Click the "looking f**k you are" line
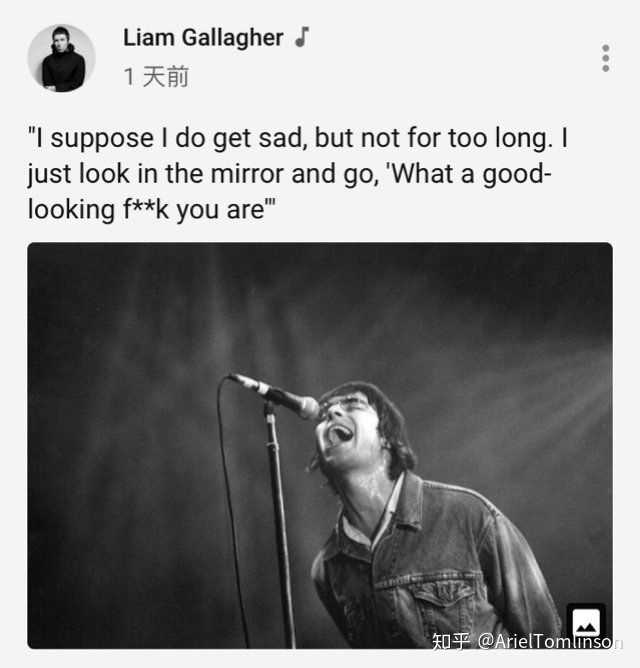The image size is (640, 668). (x=151, y=210)
